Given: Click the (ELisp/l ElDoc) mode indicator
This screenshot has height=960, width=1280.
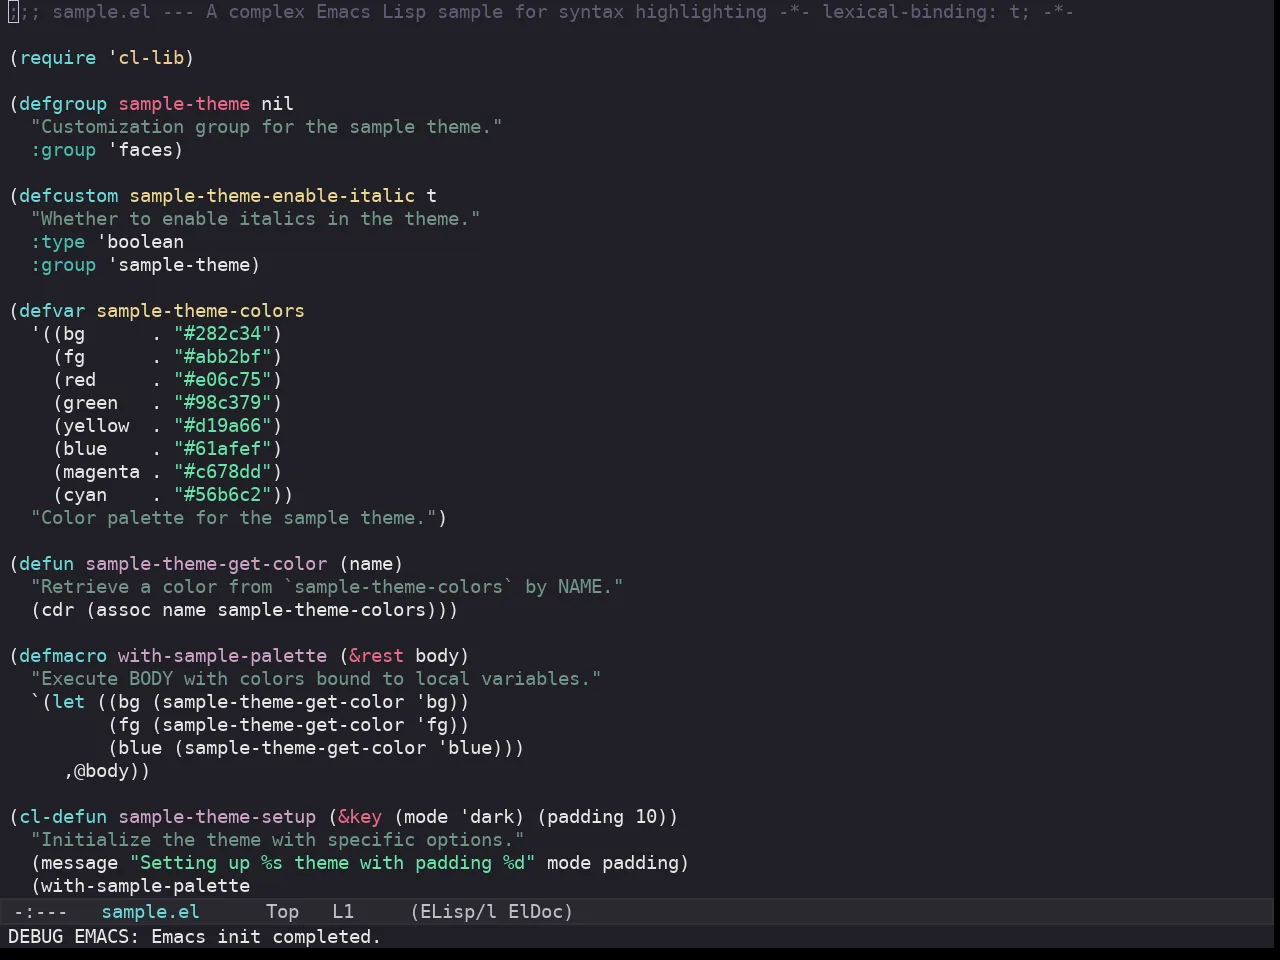Looking at the screenshot, I should point(492,912).
